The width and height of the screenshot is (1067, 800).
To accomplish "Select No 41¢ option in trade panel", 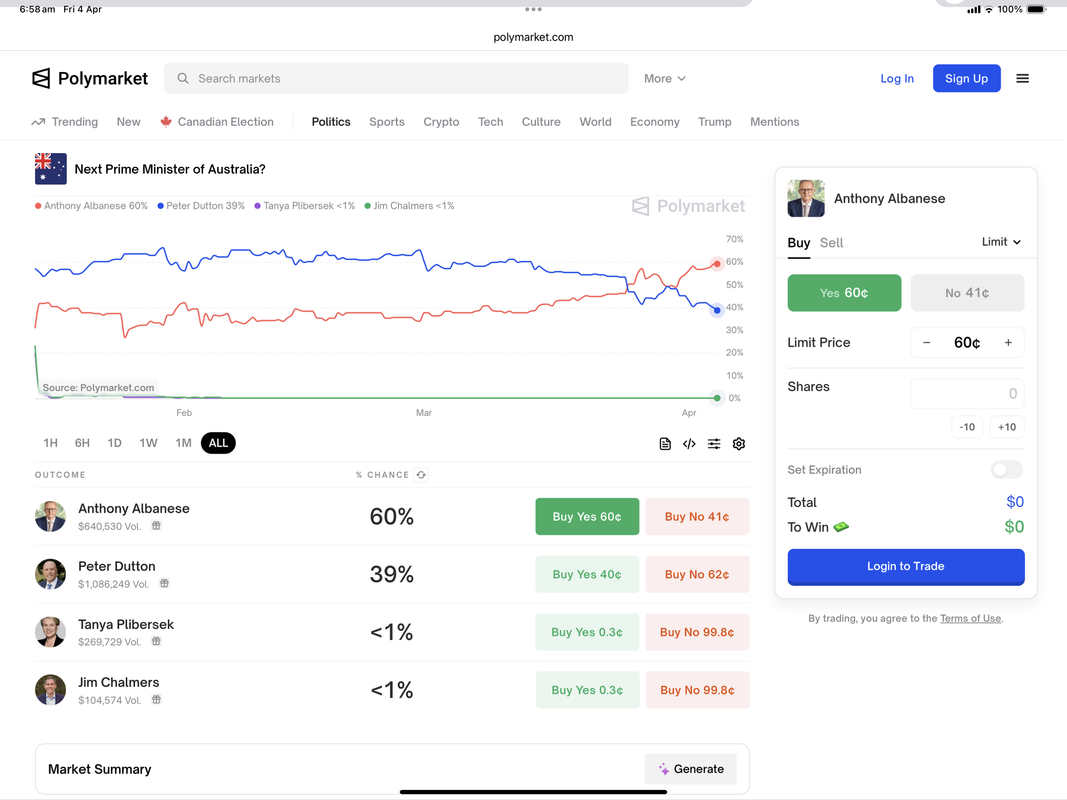I will 967,293.
